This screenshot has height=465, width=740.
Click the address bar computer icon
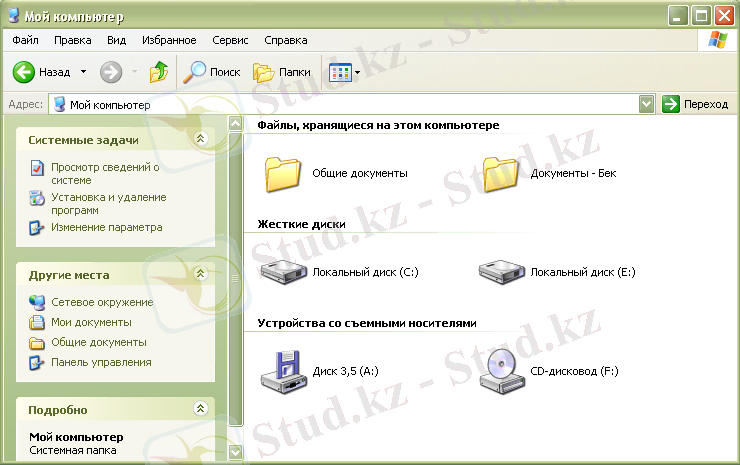pos(59,104)
